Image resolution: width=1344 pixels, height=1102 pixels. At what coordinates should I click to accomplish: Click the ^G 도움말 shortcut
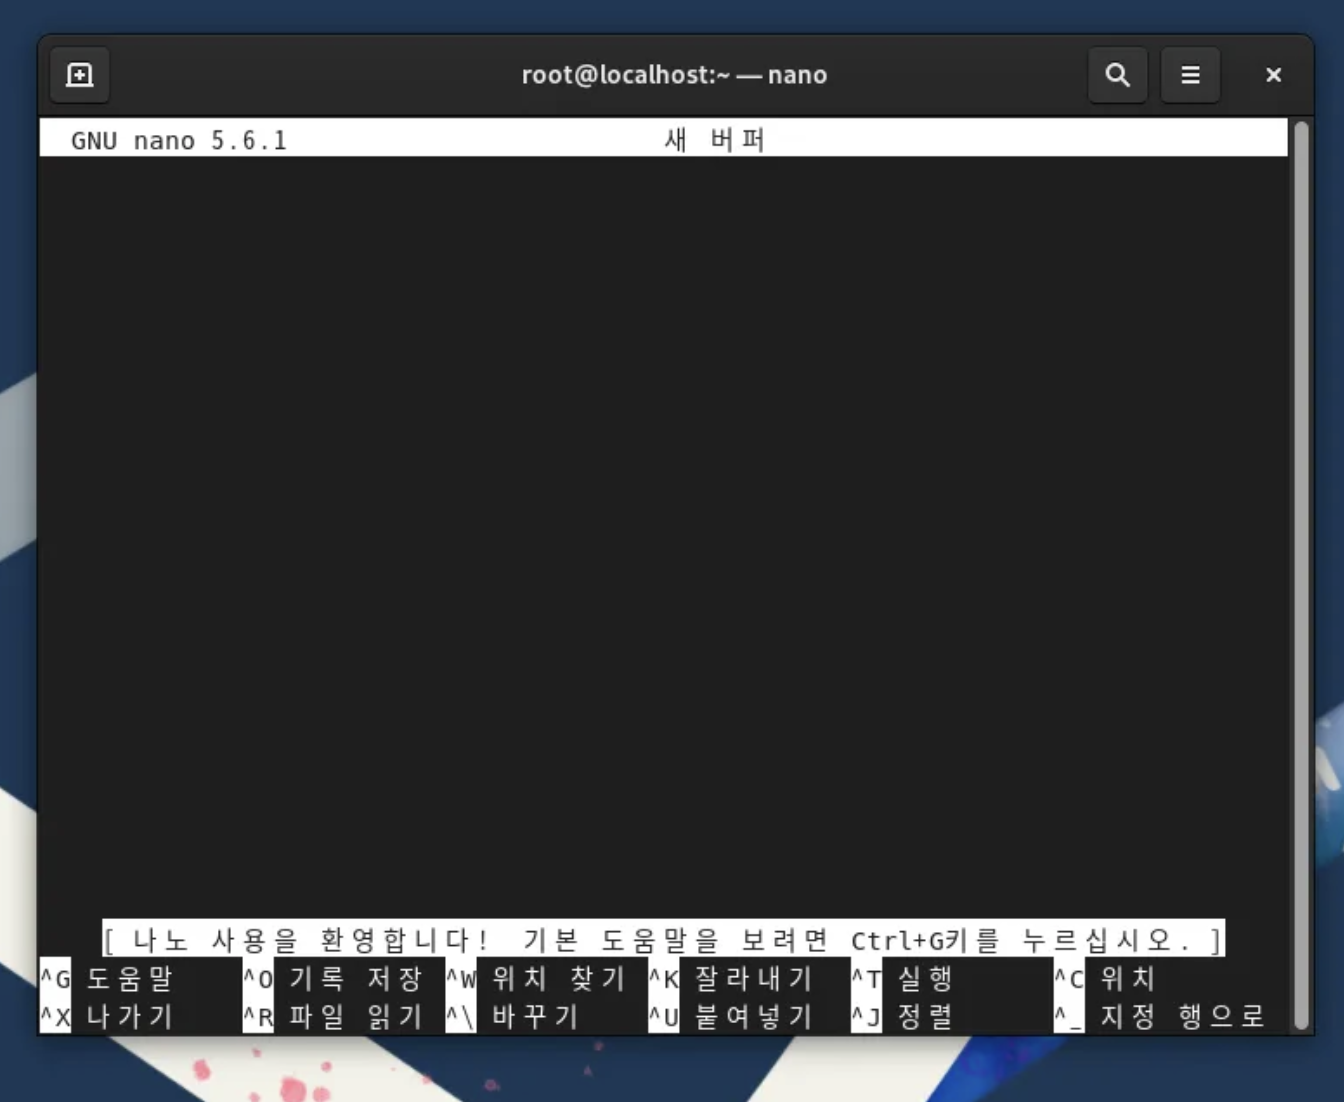point(107,978)
